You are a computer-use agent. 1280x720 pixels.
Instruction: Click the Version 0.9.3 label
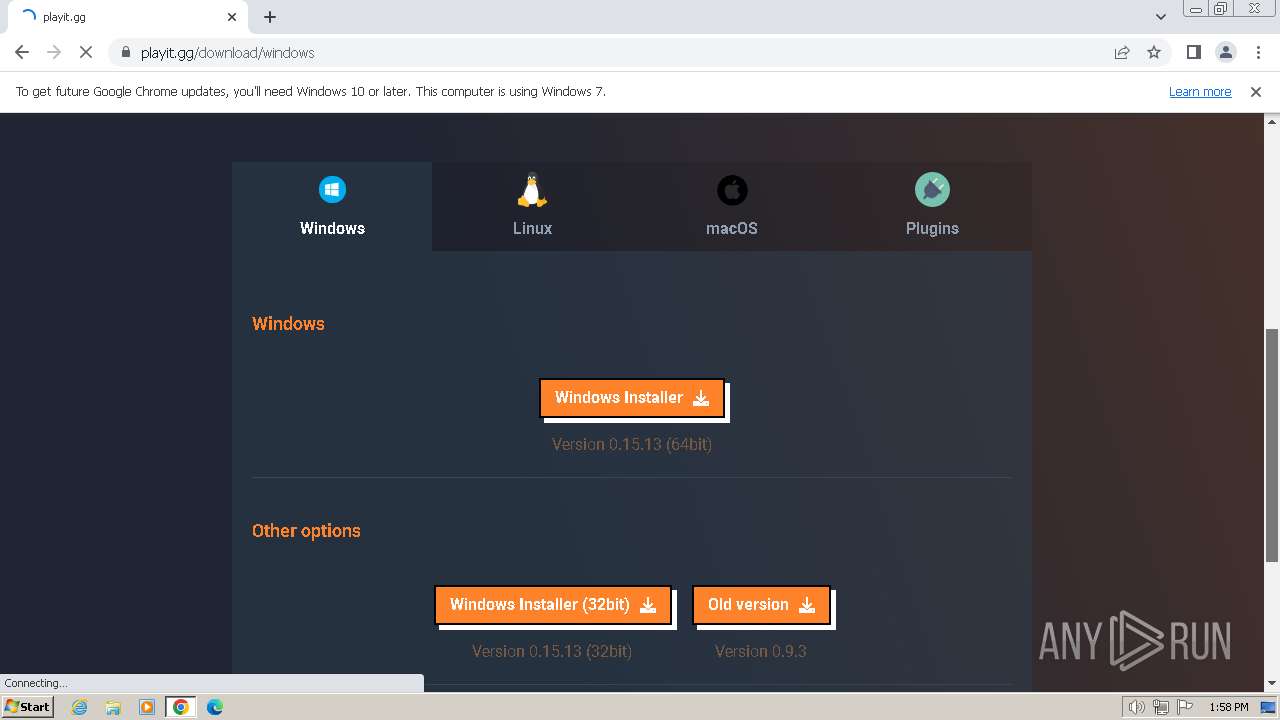point(761,652)
